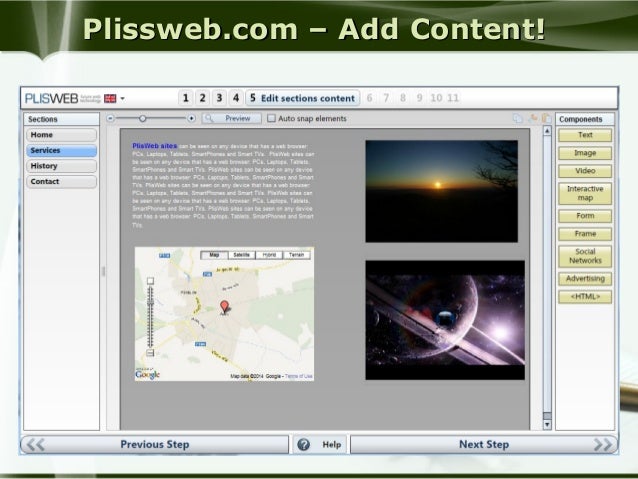638x479 pixels.
Task: Select the planet space image on canvas
Action: point(445,320)
